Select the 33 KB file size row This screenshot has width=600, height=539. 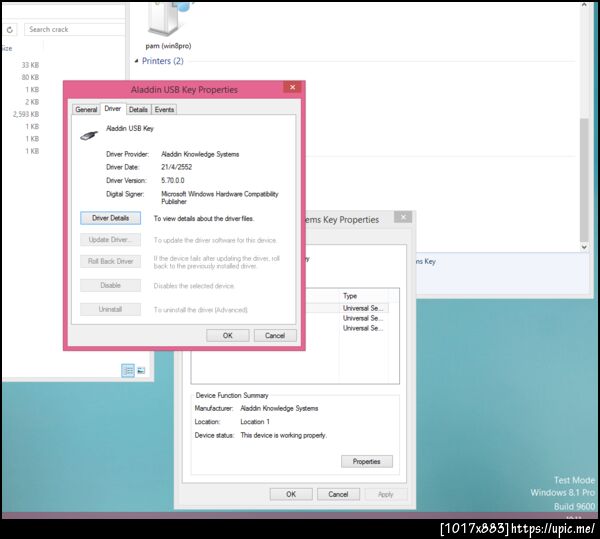(x=30, y=65)
